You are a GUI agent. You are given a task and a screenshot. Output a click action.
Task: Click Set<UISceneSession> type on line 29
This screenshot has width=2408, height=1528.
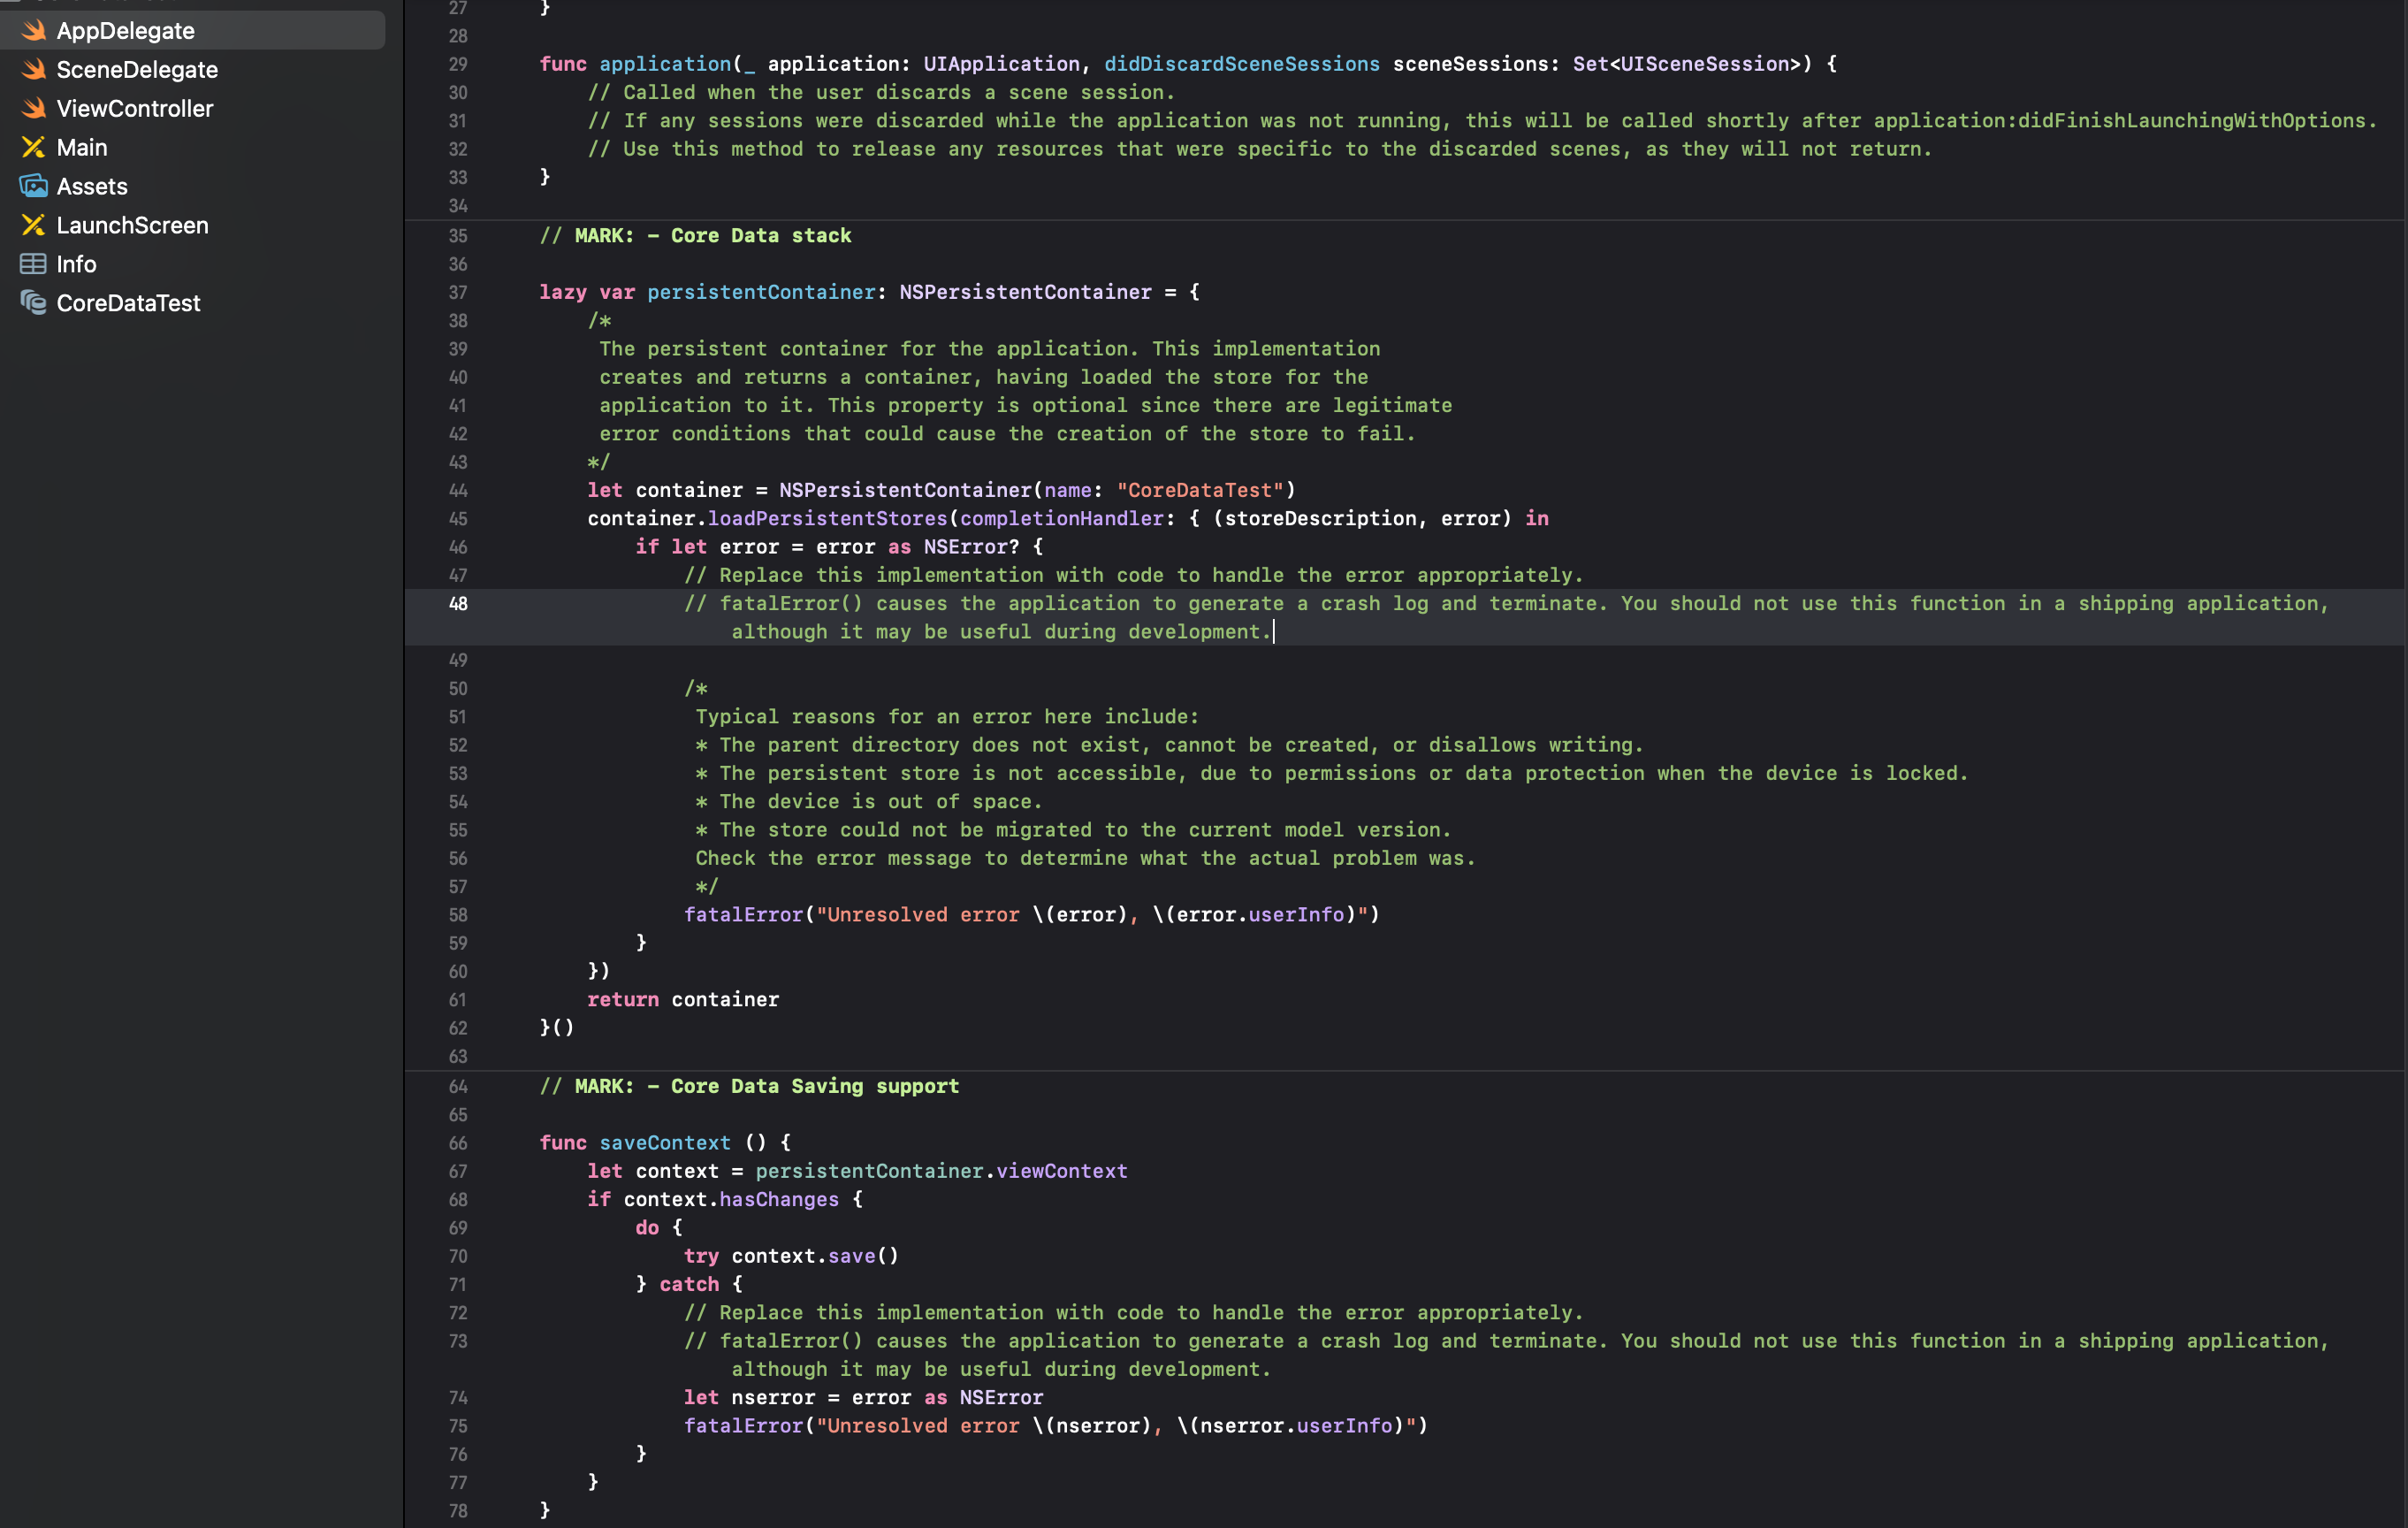click(x=1686, y=65)
